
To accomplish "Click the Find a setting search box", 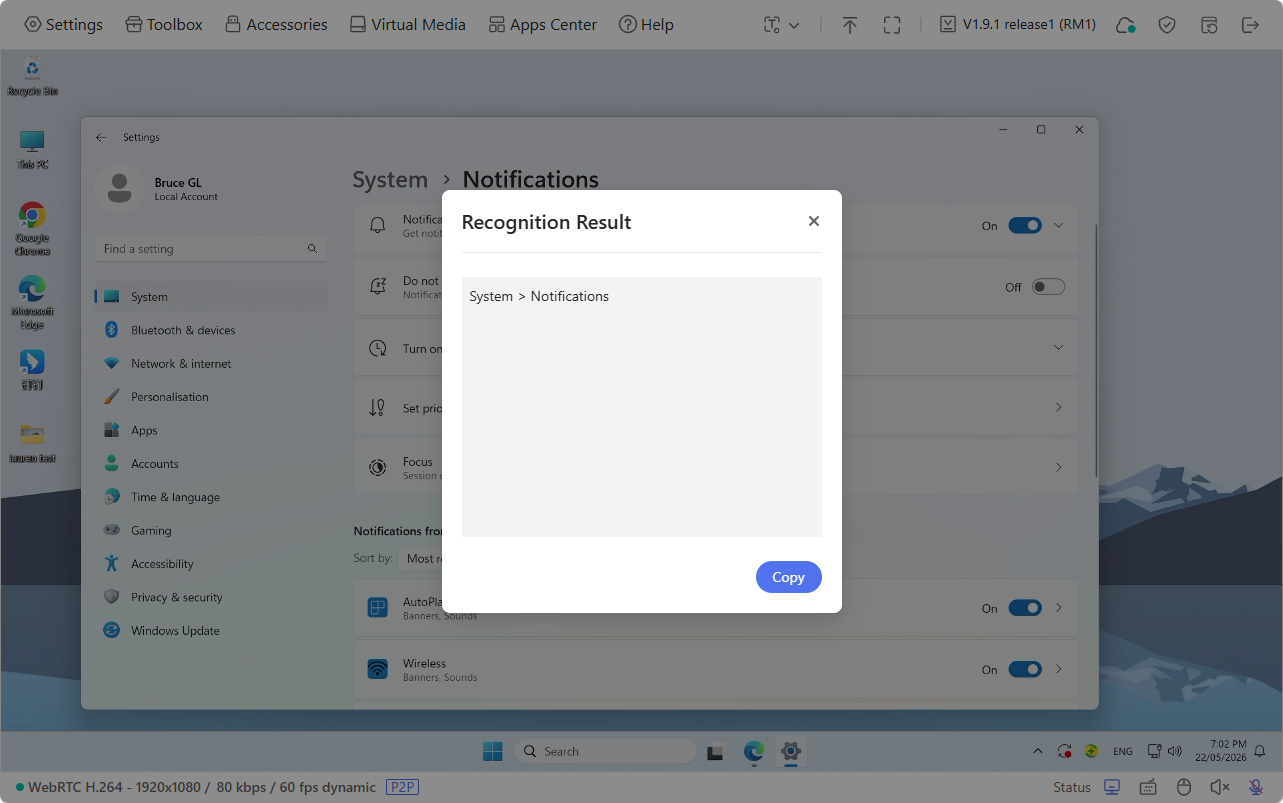I will point(211,249).
